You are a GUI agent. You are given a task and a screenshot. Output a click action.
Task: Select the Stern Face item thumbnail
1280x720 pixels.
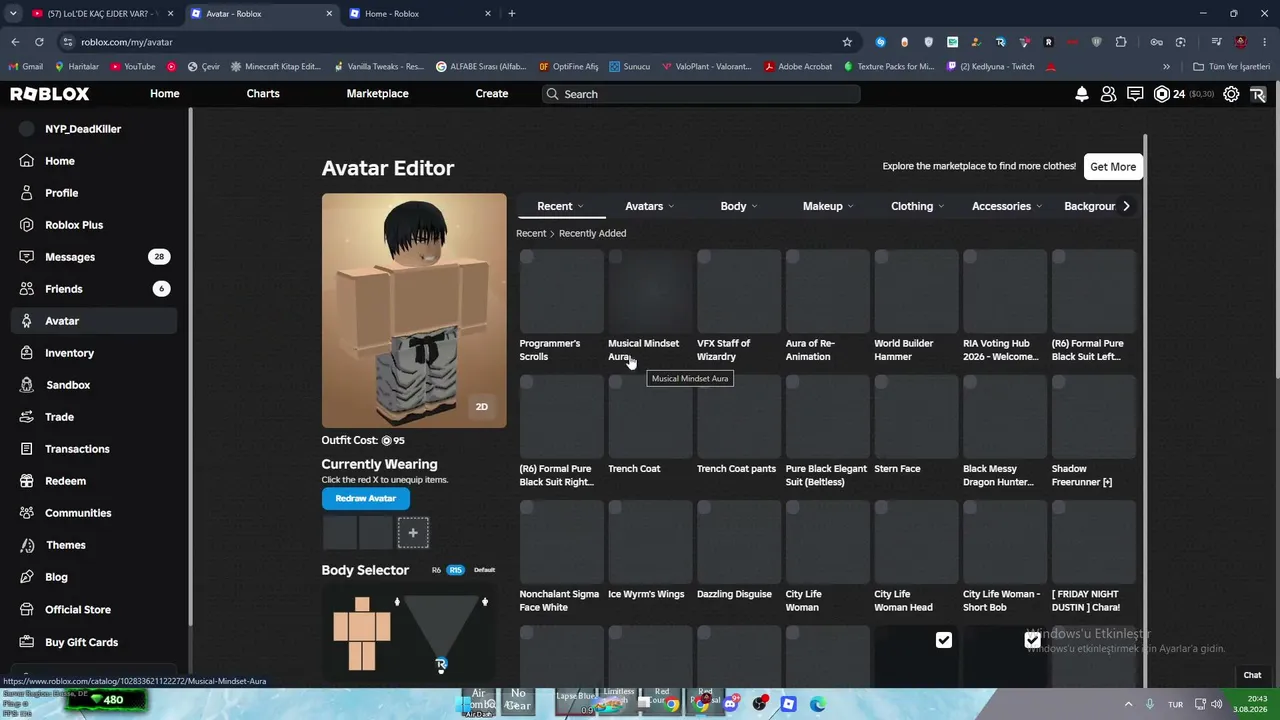(916, 416)
